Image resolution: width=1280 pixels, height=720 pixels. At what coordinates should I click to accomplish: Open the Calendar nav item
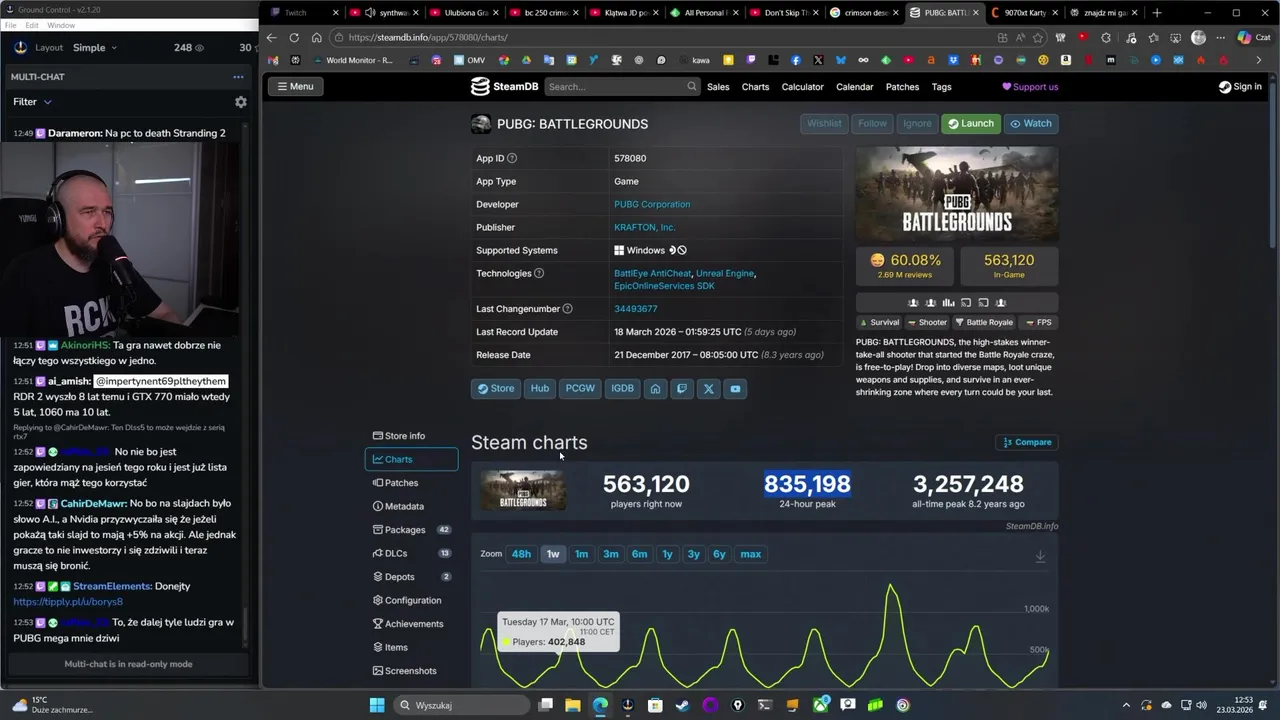pyautogui.click(x=854, y=87)
